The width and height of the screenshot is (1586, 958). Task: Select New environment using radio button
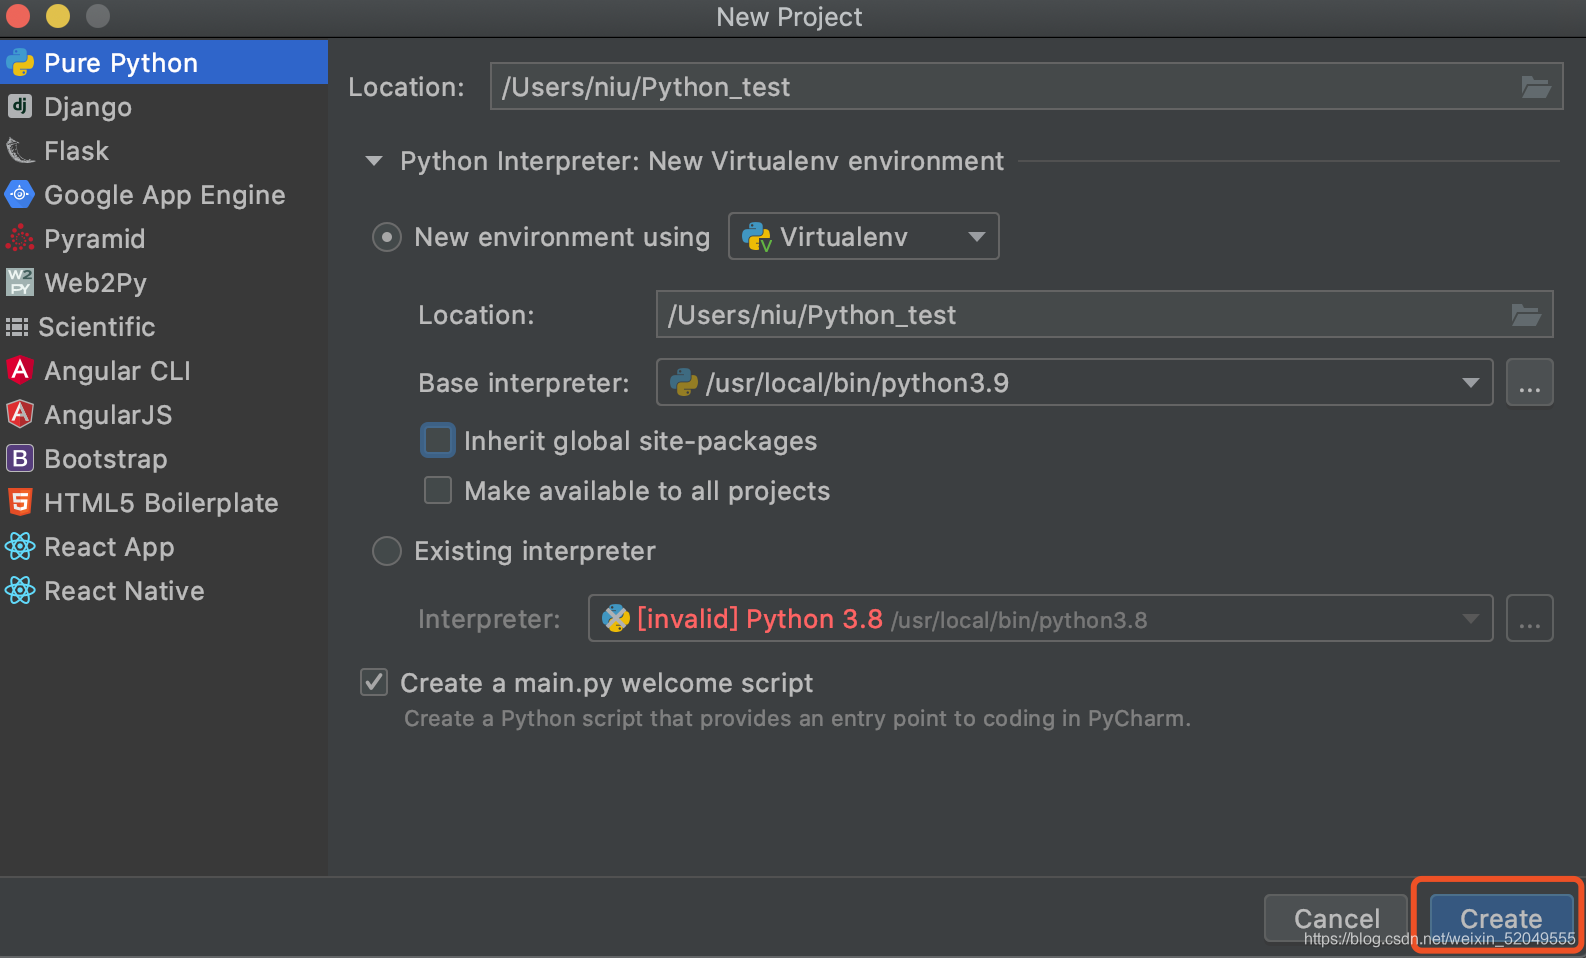point(387,237)
